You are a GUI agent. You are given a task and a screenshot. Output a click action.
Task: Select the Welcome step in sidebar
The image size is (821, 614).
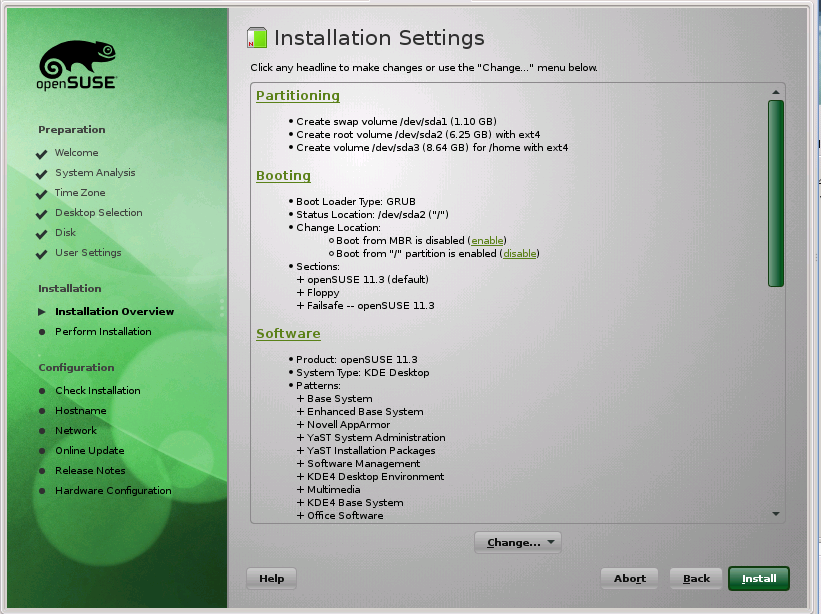point(76,152)
